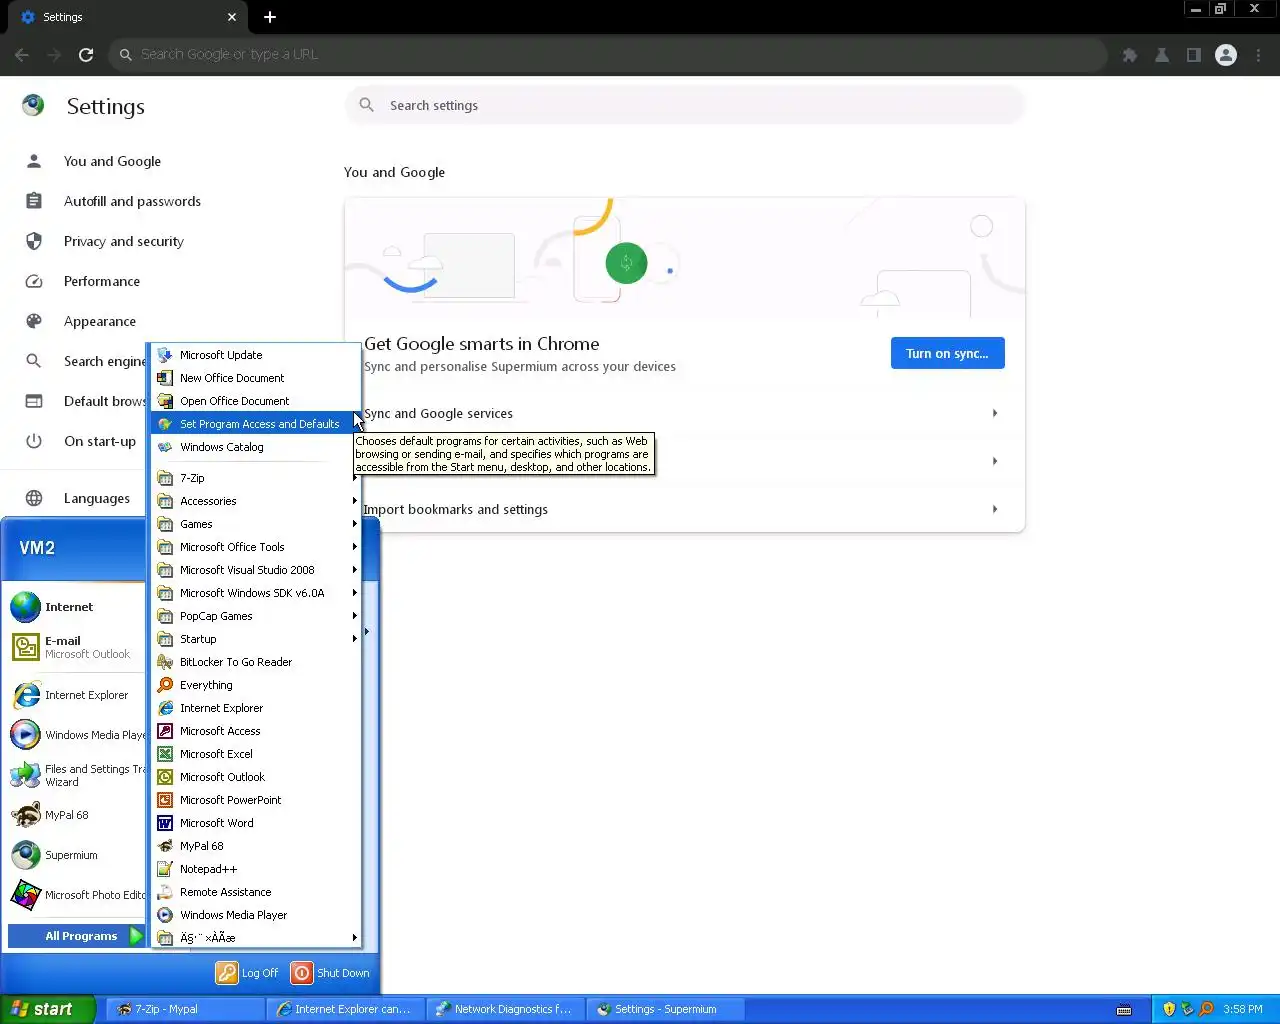The width and height of the screenshot is (1280, 1024).
Task: Reload the browser page
Action: coord(86,55)
